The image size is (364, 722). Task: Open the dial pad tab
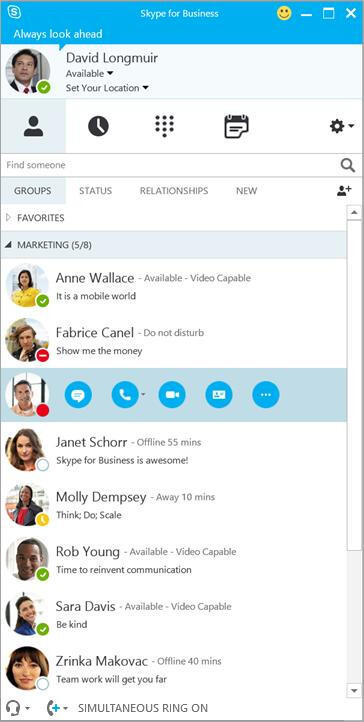click(164, 126)
